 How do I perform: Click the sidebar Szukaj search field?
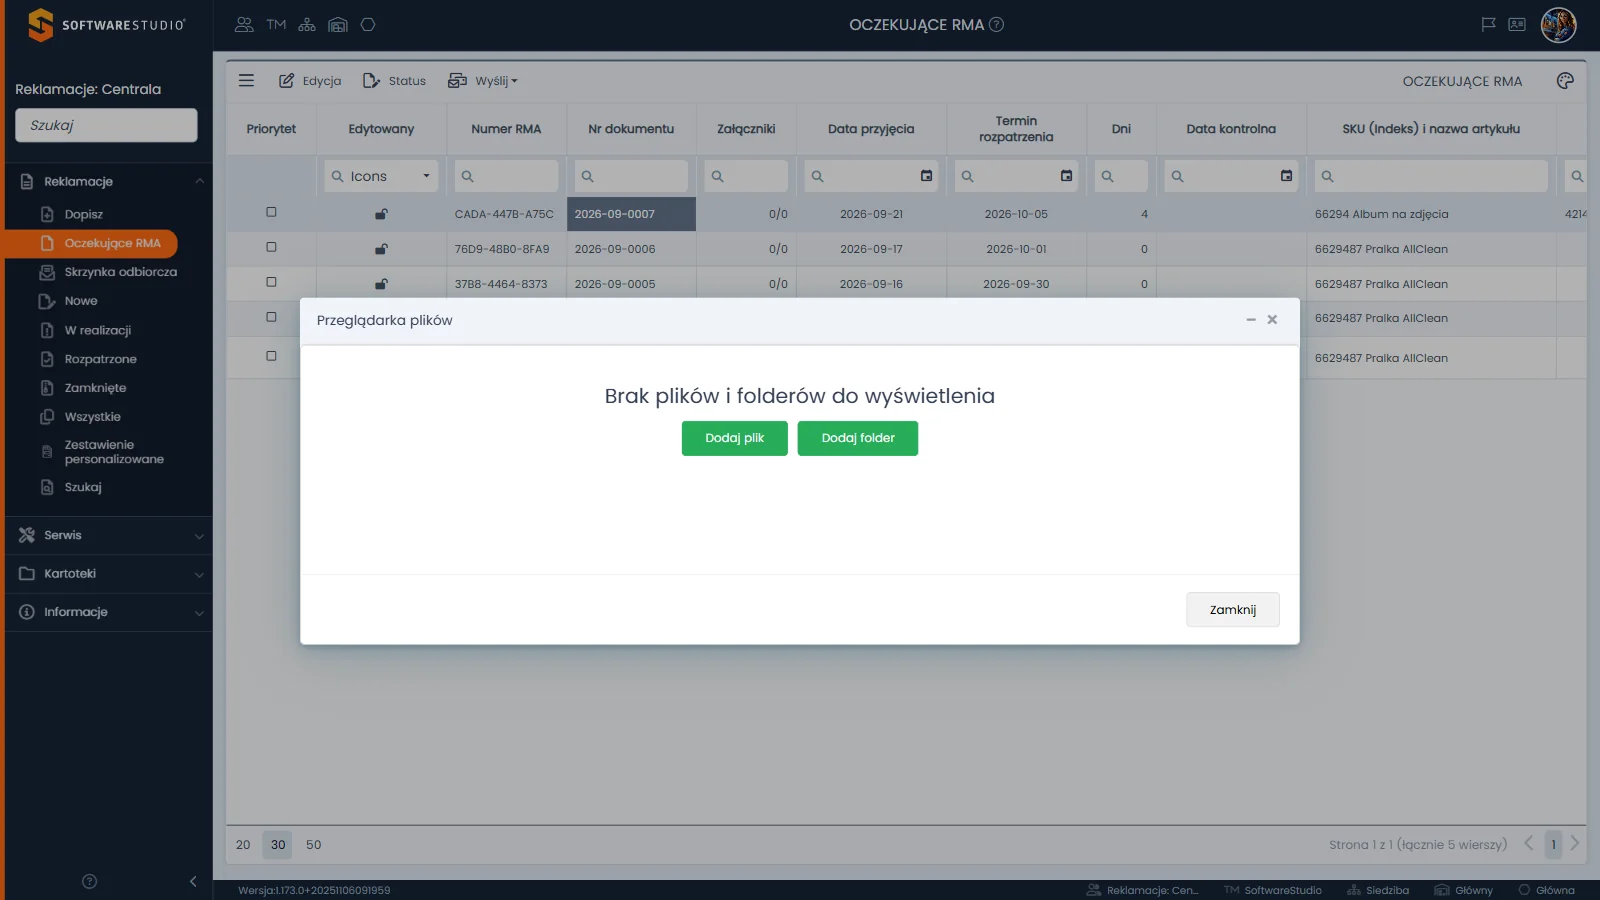[106, 125]
